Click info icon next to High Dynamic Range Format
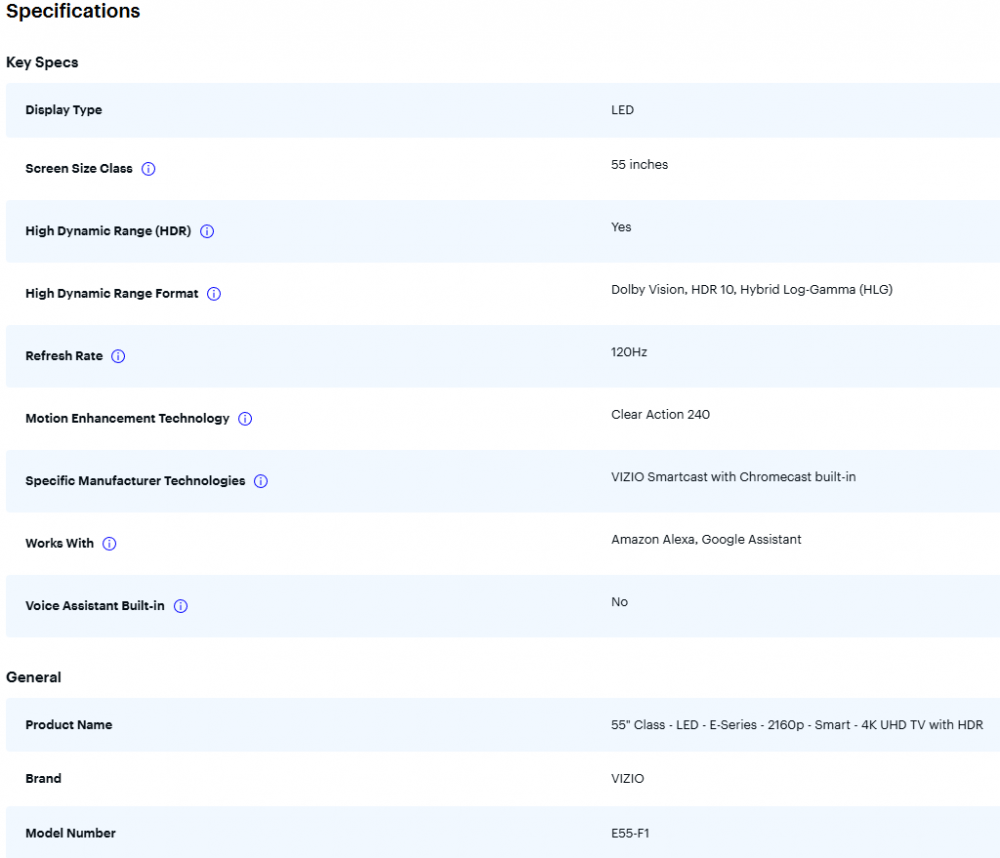The width and height of the screenshot is (1000, 858). pos(213,294)
